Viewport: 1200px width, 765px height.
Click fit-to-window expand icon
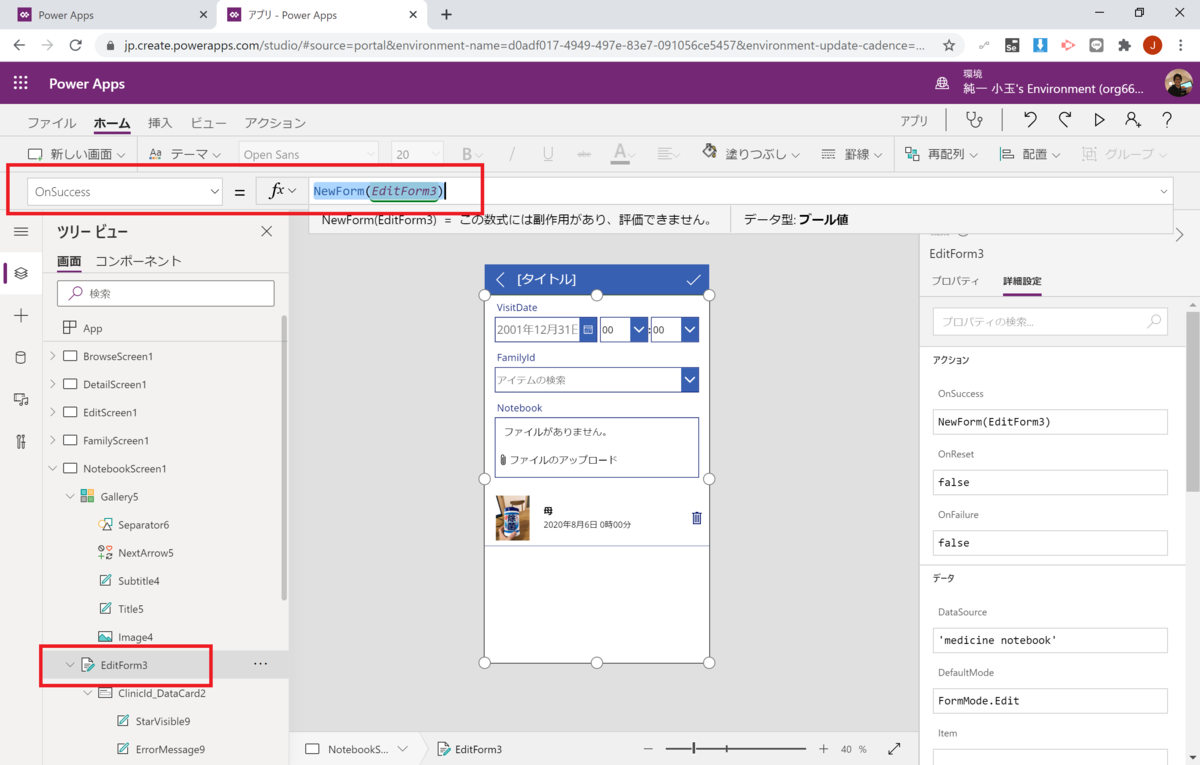895,748
